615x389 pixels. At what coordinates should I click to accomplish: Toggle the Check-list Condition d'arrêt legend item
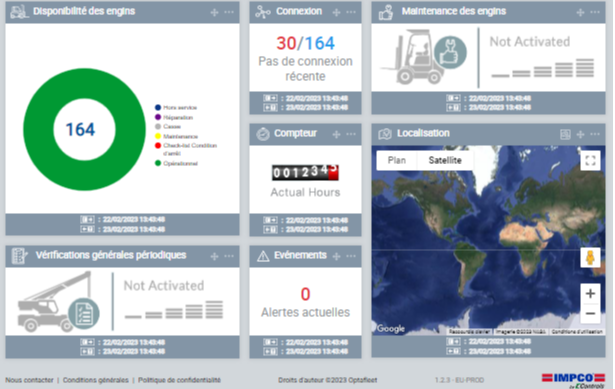(186, 149)
